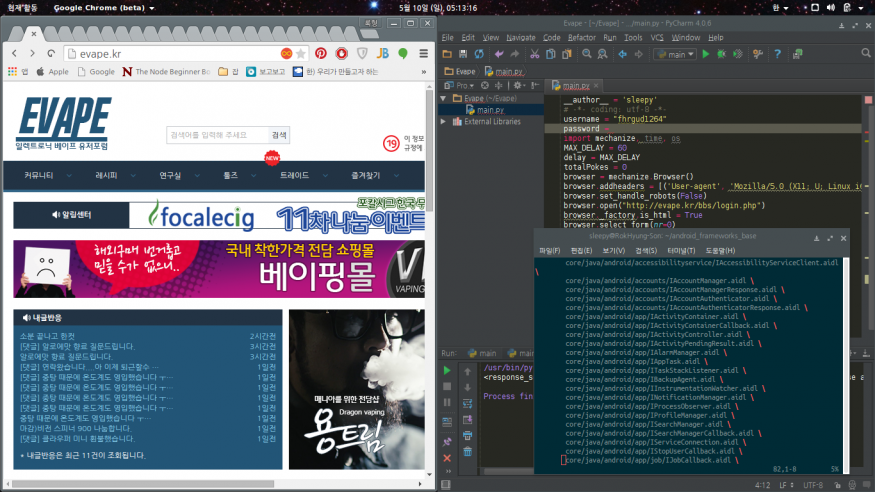Synchronize files with the blue refresh icon
This screenshot has width=875, height=492.
[479, 54]
